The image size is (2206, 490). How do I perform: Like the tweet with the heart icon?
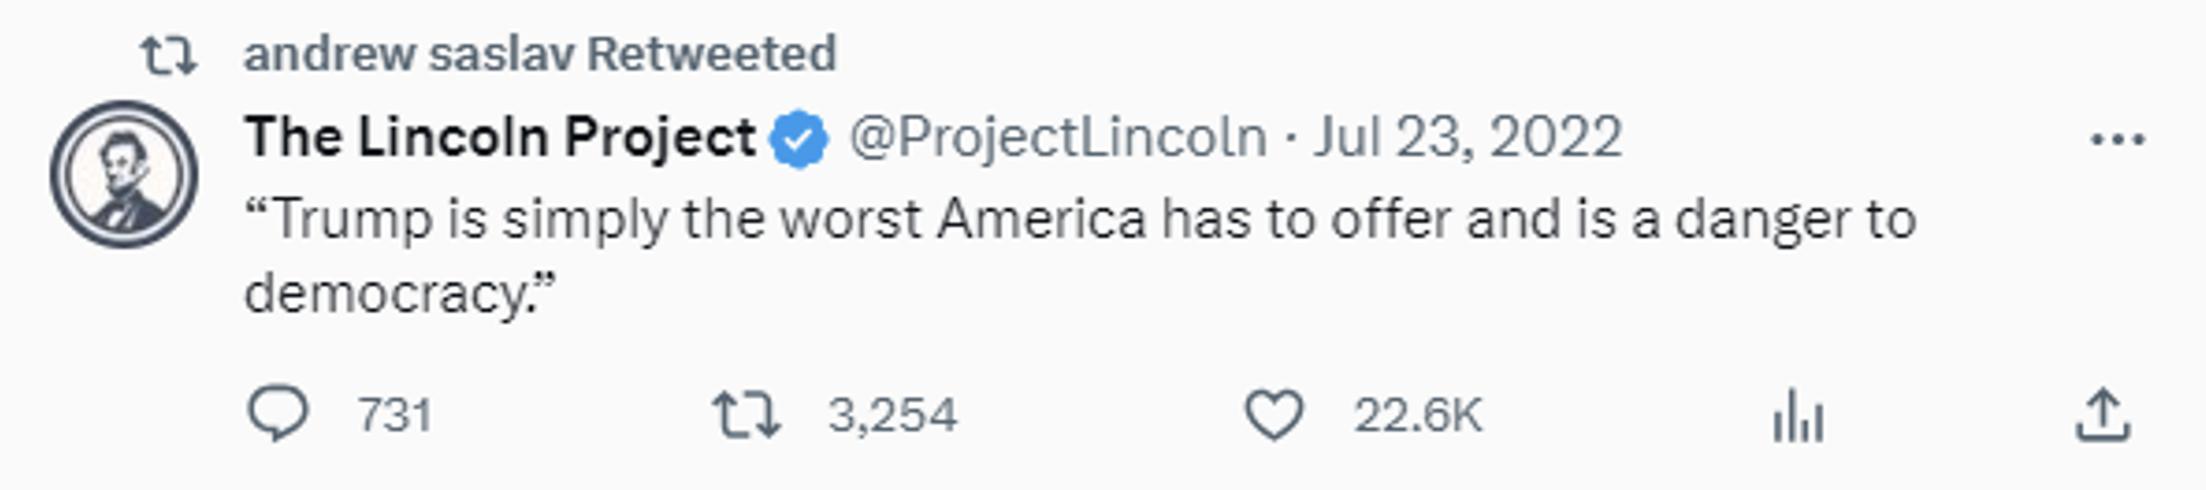coord(1274,414)
